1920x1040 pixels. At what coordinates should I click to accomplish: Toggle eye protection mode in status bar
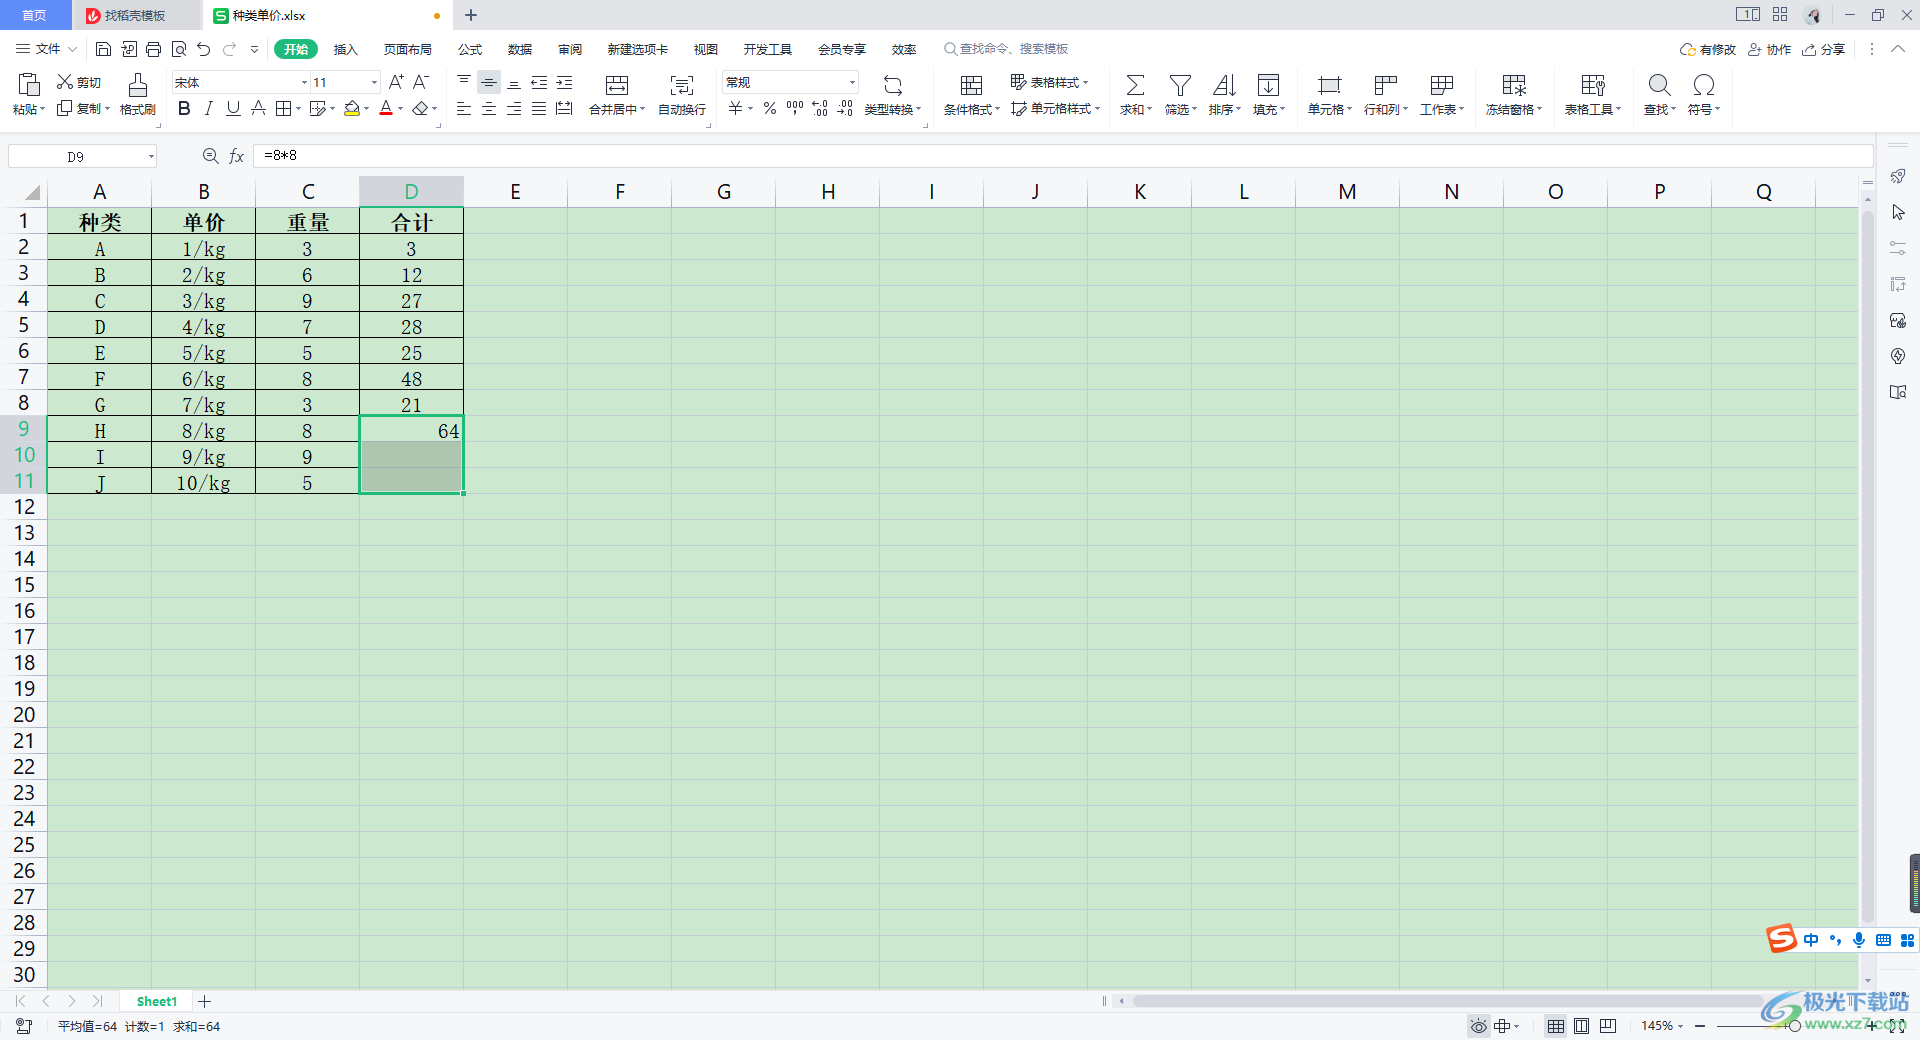pos(1478,1026)
